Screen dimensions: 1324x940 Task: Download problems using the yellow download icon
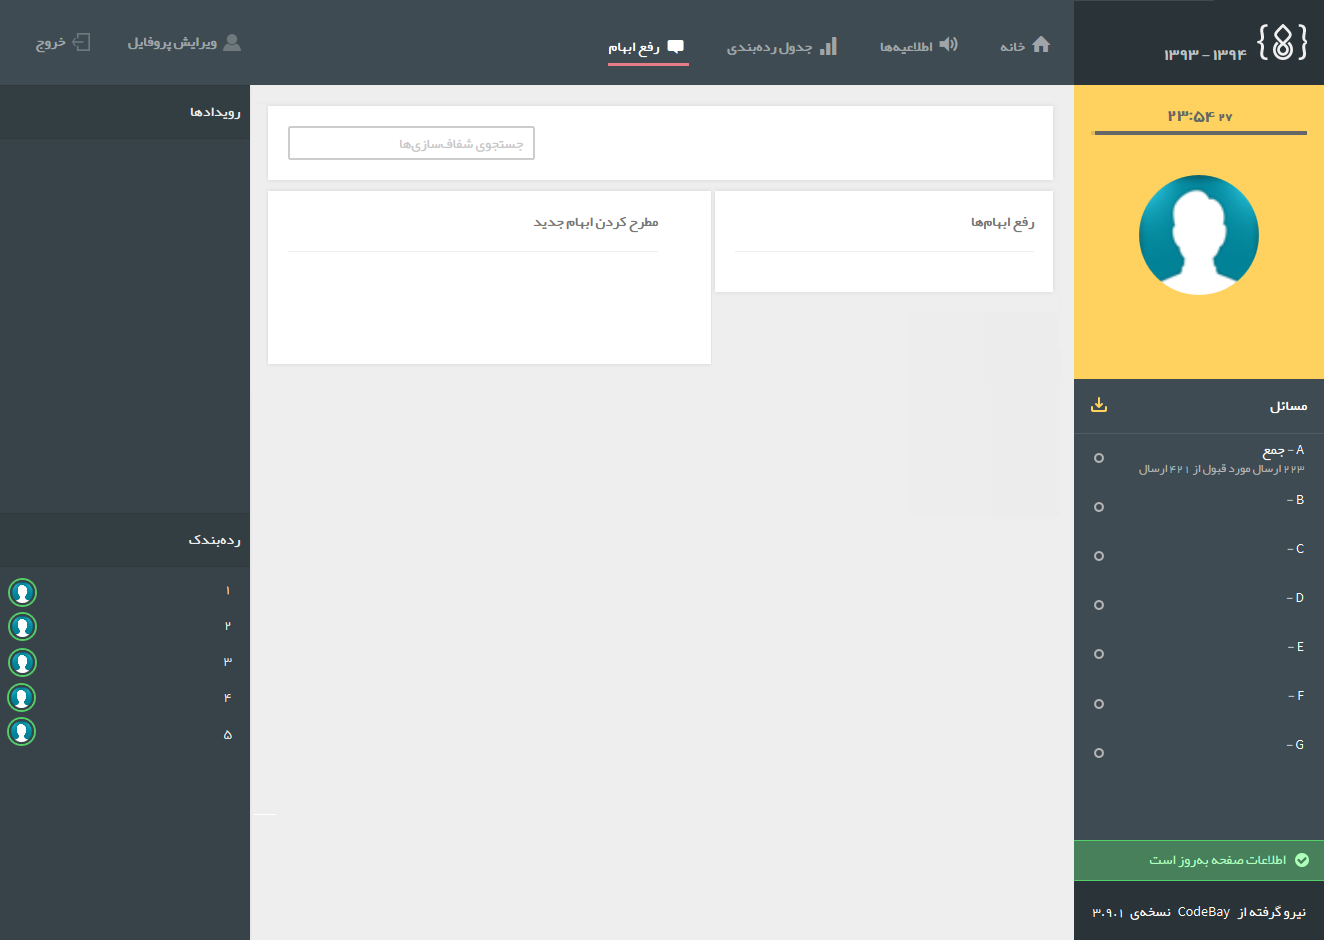[x=1099, y=405]
